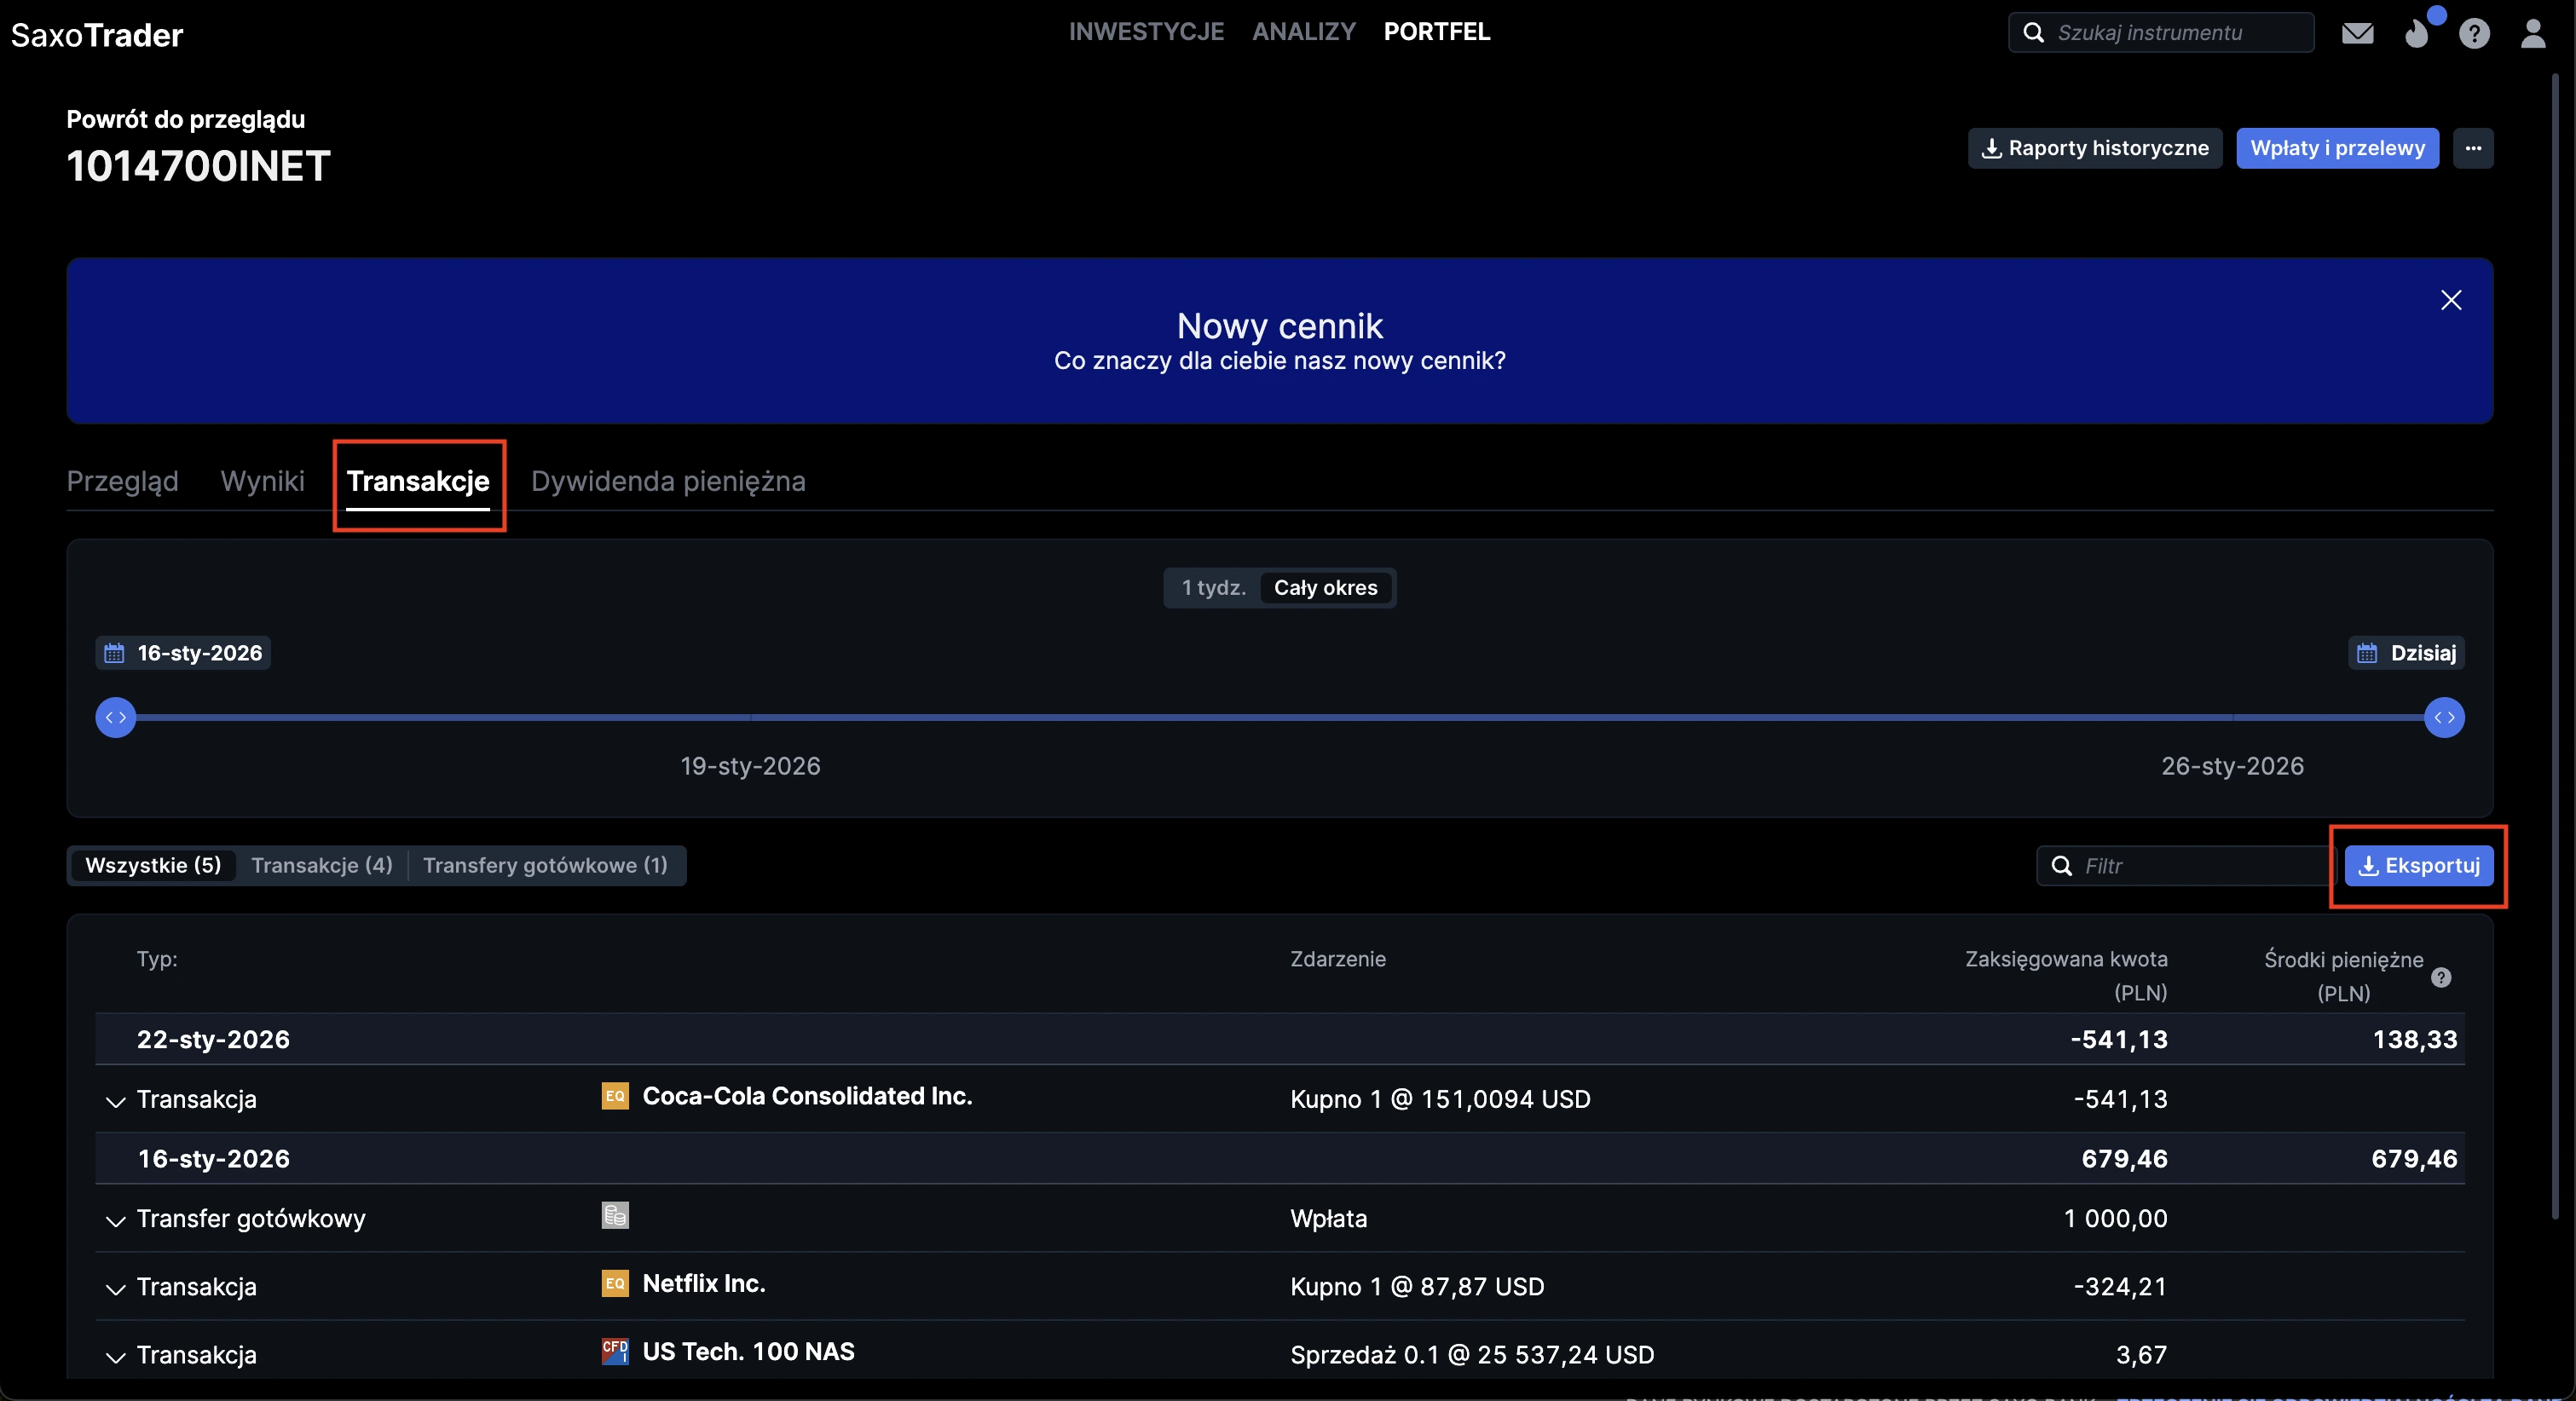The height and width of the screenshot is (1401, 2576).
Task: Click the Eksportuj button
Action: tap(2418, 865)
